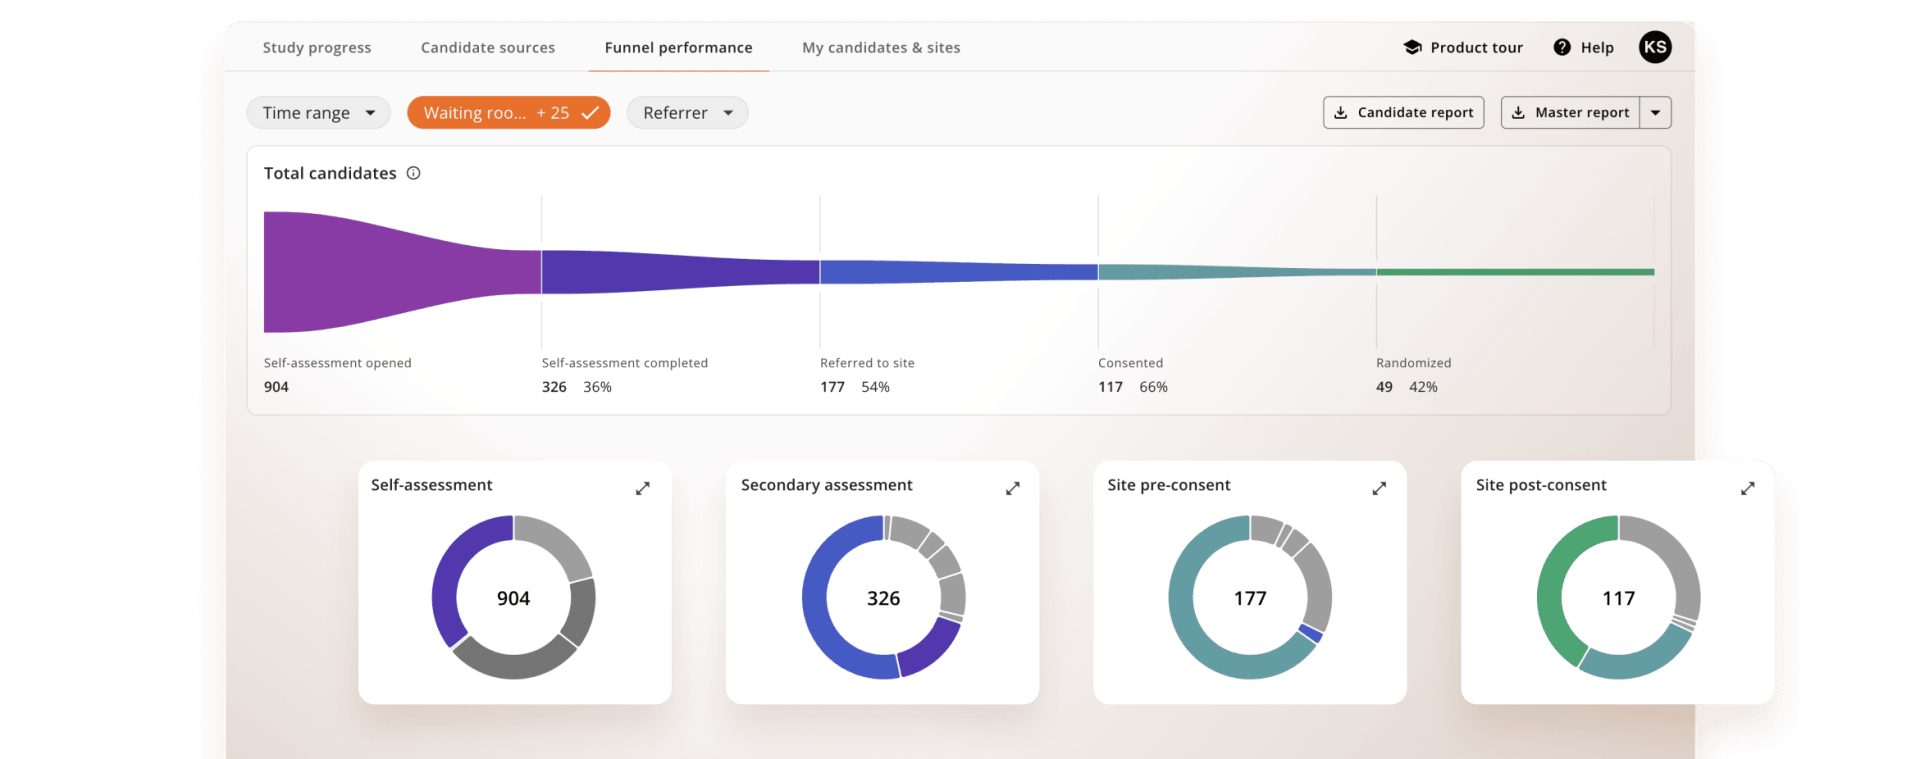Expand the Secondary assessment chart card
1920x759 pixels.
pyautogui.click(x=1012, y=488)
